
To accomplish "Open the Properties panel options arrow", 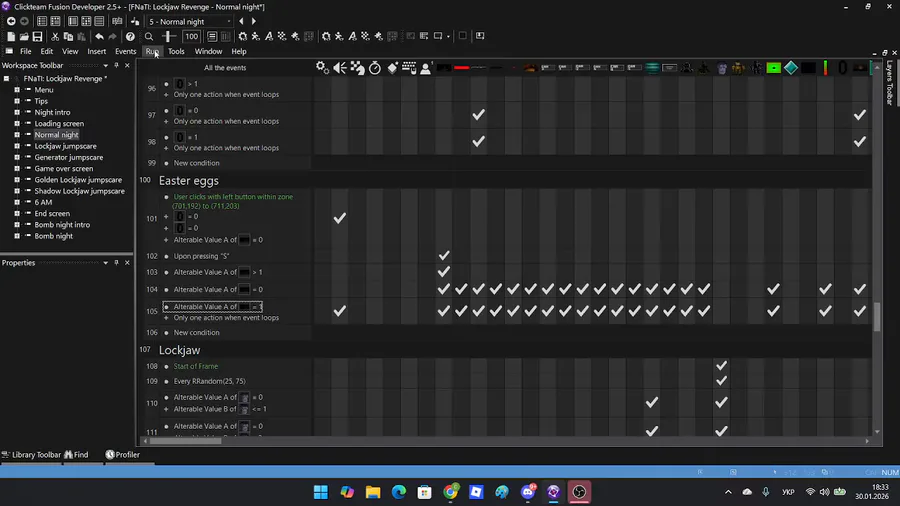I will pyautogui.click(x=106, y=263).
